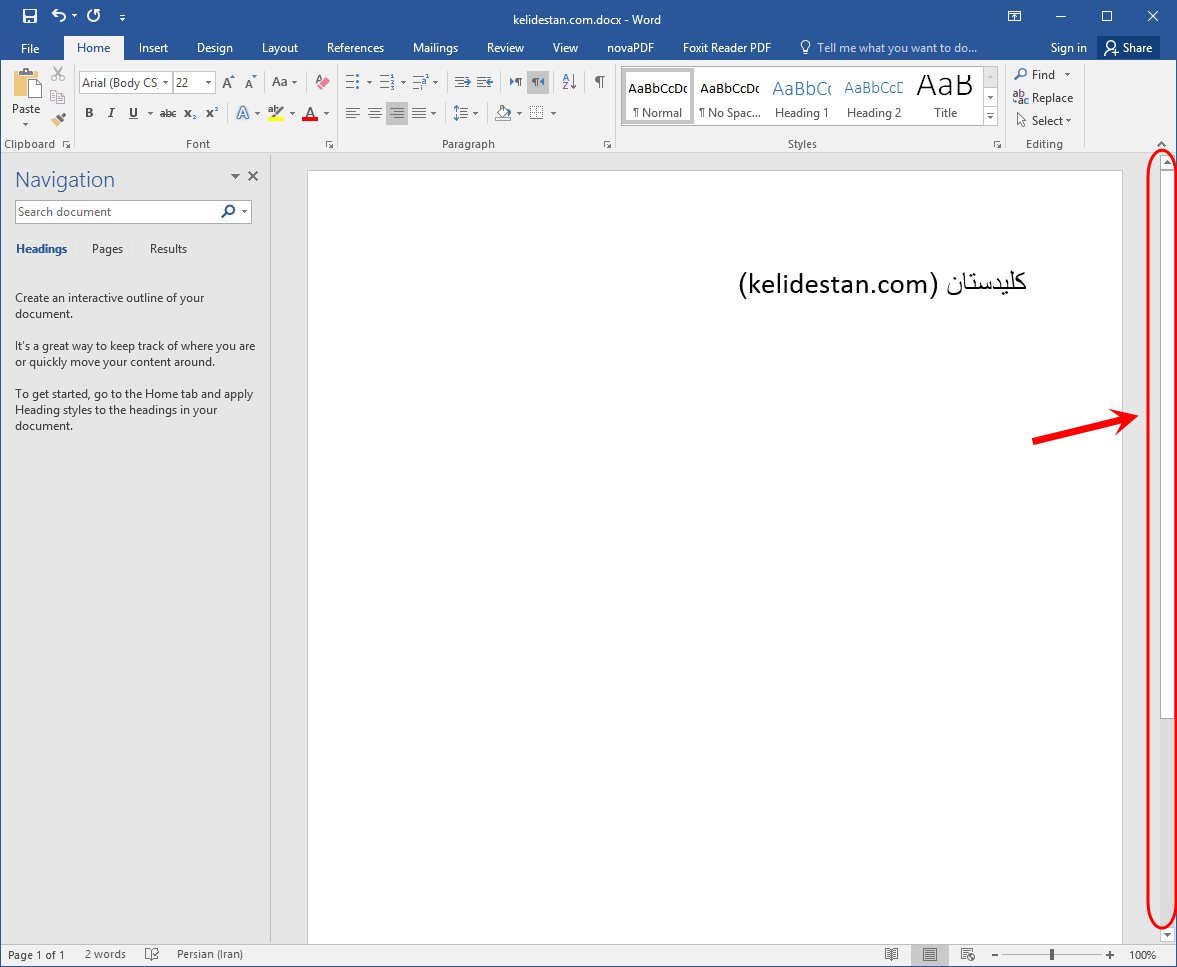Toggle show/hide paragraph marks
This screenshot has height=967, width=1177.
tap(600, 82)
